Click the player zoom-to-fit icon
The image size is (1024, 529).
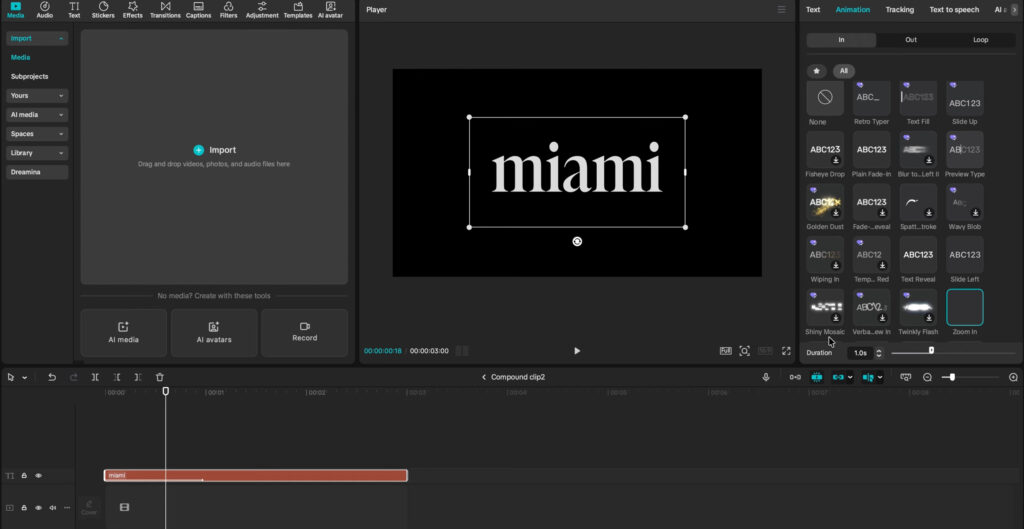[744, 351]
